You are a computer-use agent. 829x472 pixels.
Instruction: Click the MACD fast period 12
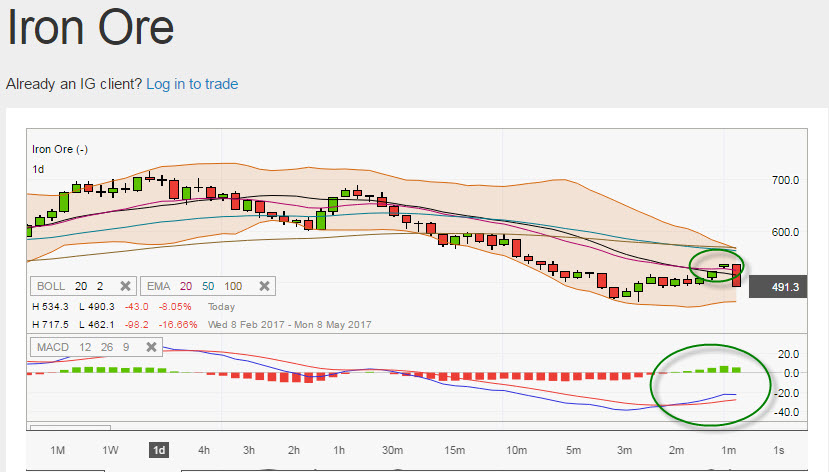[85, 347]
